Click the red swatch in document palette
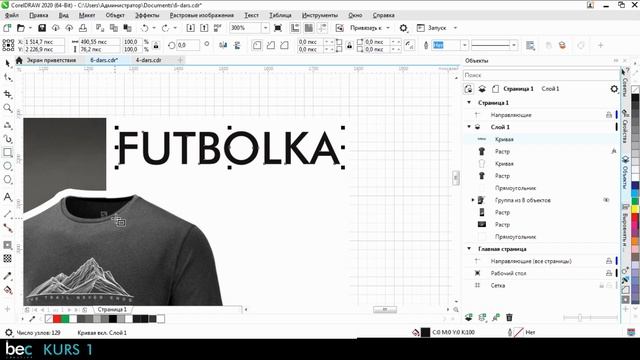This screenshot has width=640, height=360. (x=57, y=318)
